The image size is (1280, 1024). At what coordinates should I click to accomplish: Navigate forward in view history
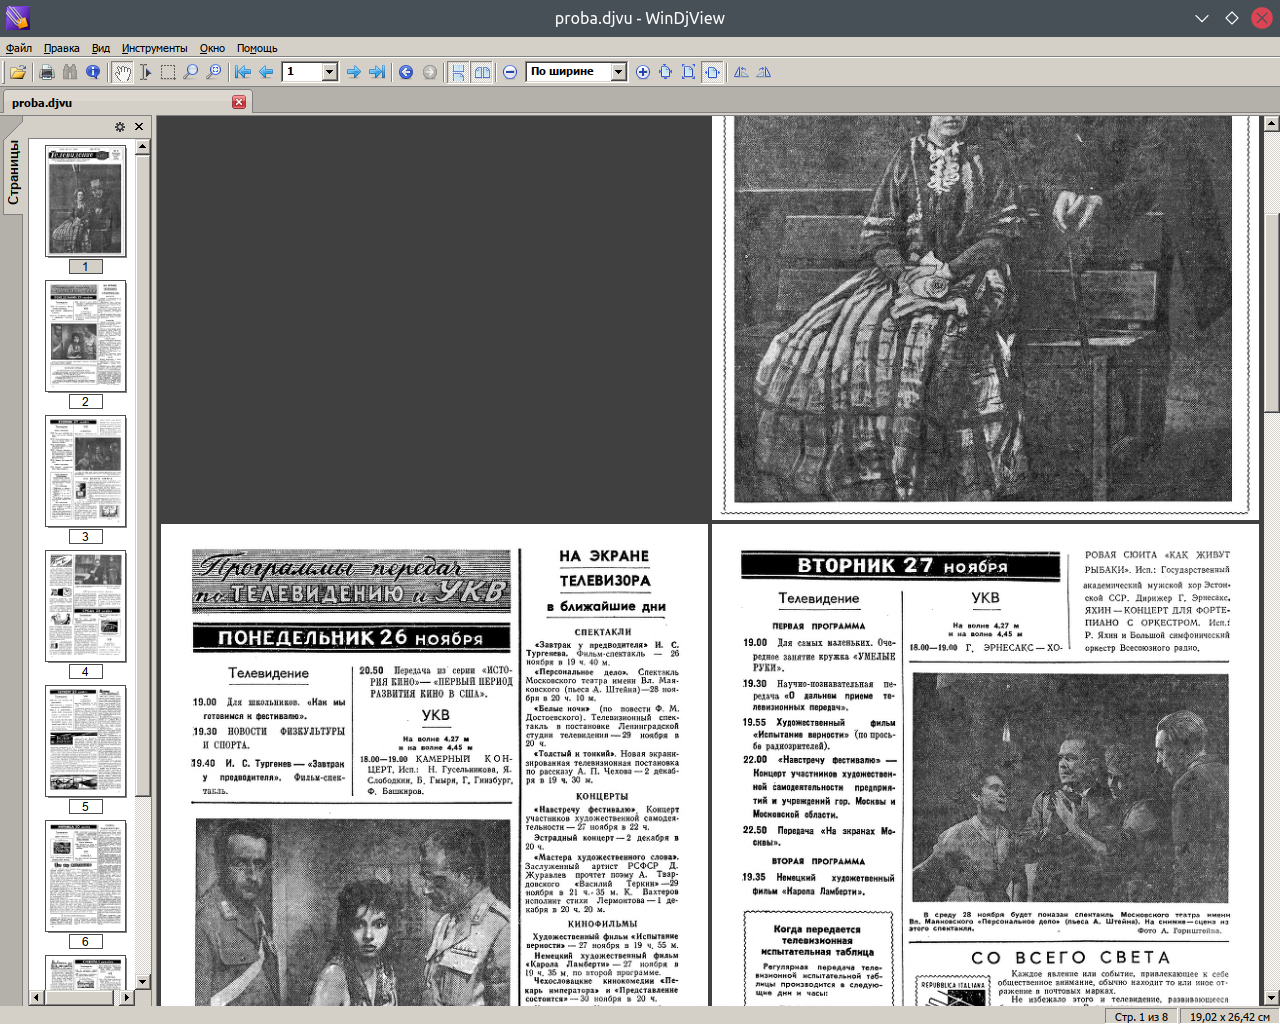(x=430, y=72)
